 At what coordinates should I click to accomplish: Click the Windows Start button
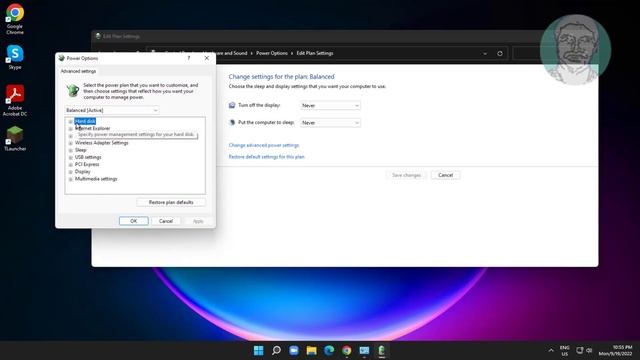(258, 351)
